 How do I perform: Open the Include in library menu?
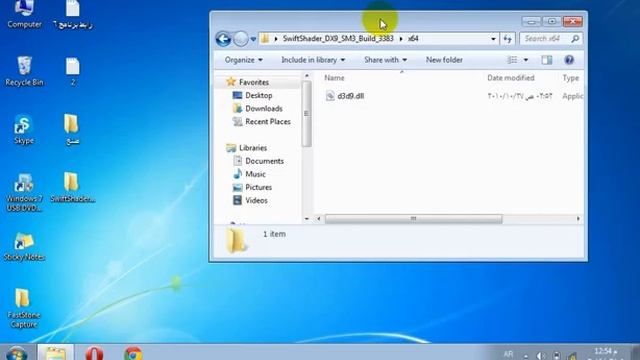313,60
